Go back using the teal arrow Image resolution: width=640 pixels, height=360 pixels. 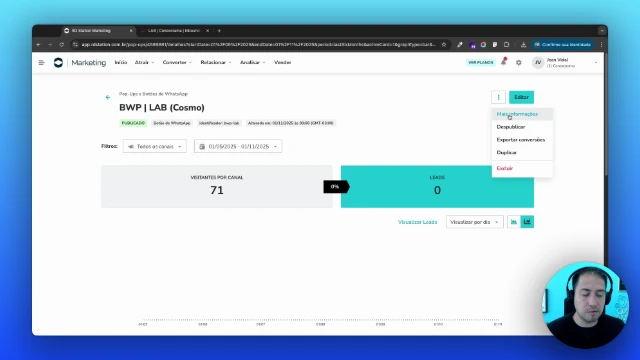coord(108,97)
